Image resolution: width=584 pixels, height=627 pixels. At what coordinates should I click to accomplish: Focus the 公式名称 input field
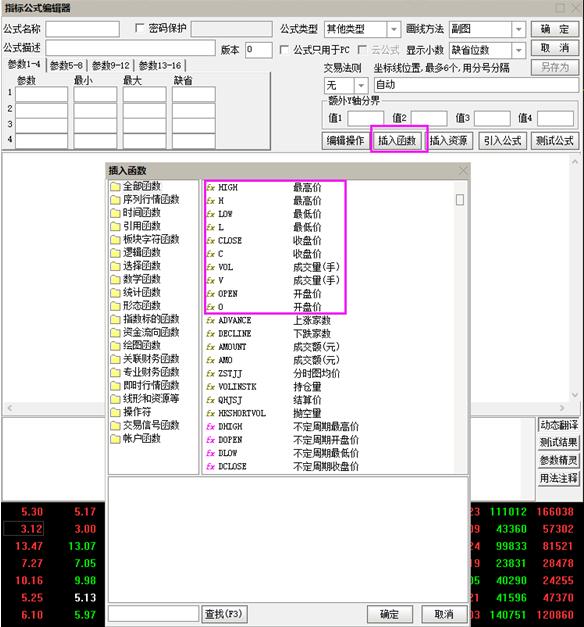pyautogui.click(x=82, y=29)
